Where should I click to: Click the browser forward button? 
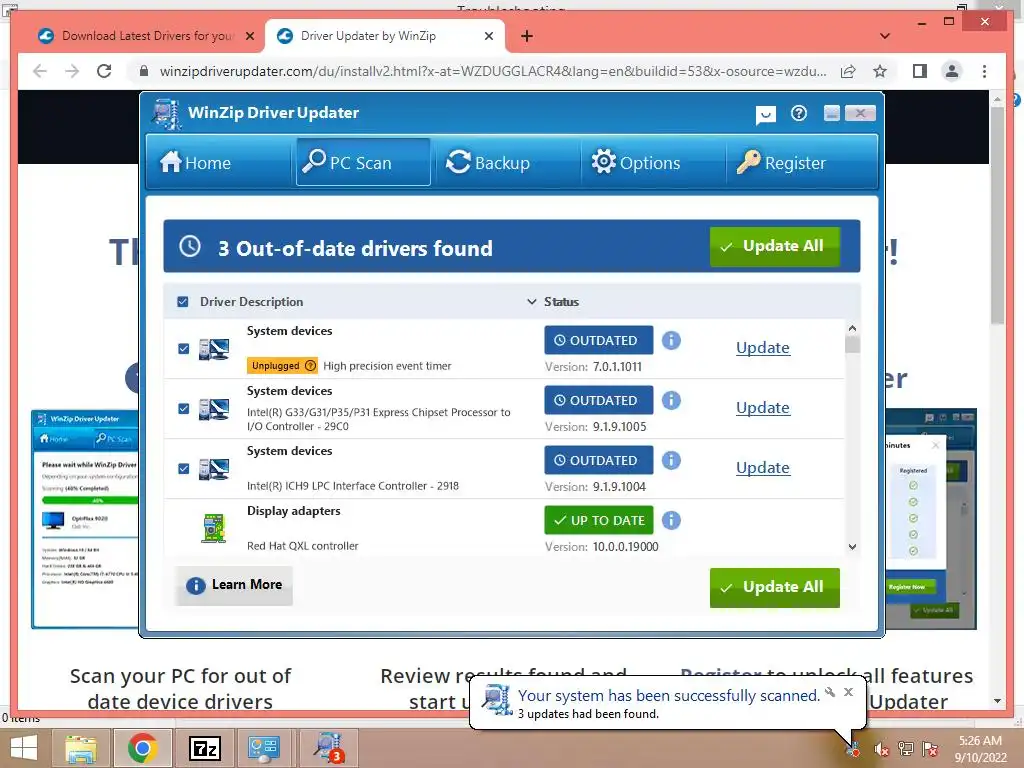tap(72, 71)
